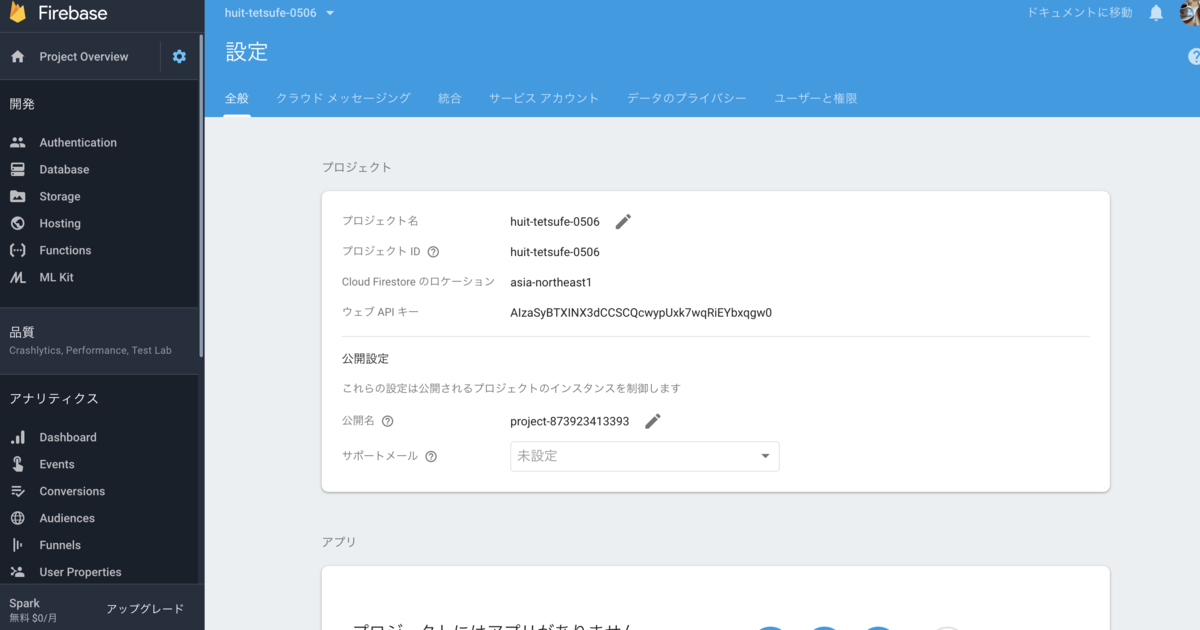Open Project Overview home icon
Screen dimensions: 1200x630
click(x=17, y=57)
